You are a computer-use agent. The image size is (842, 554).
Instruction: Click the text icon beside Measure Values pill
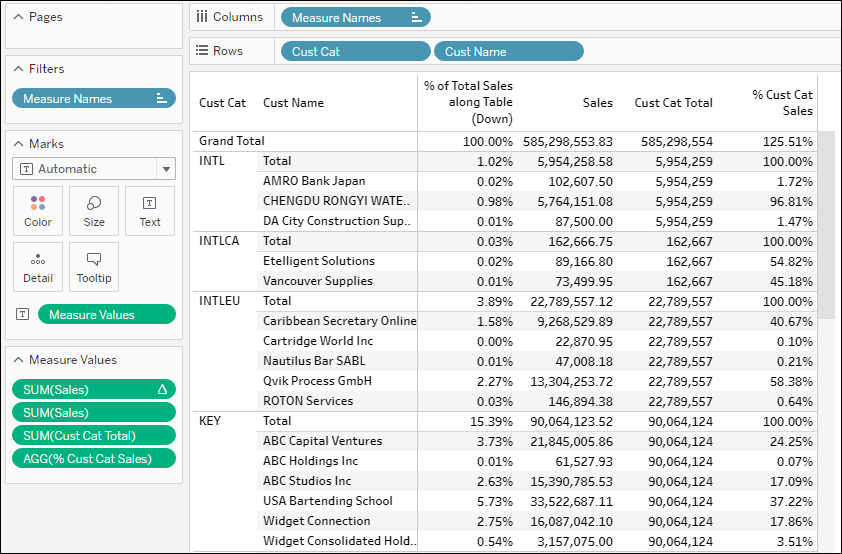point(22,314)
